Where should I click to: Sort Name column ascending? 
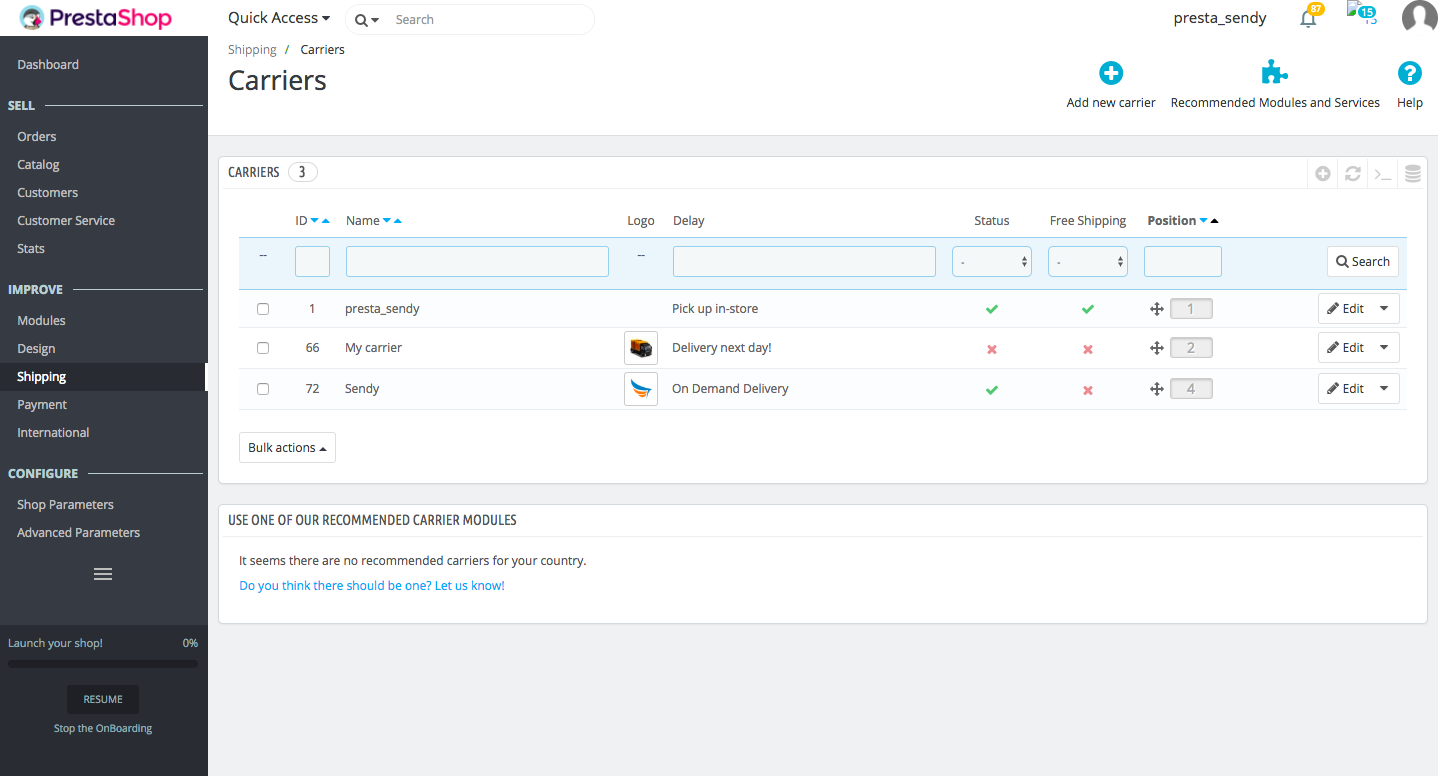coord(398,221)
